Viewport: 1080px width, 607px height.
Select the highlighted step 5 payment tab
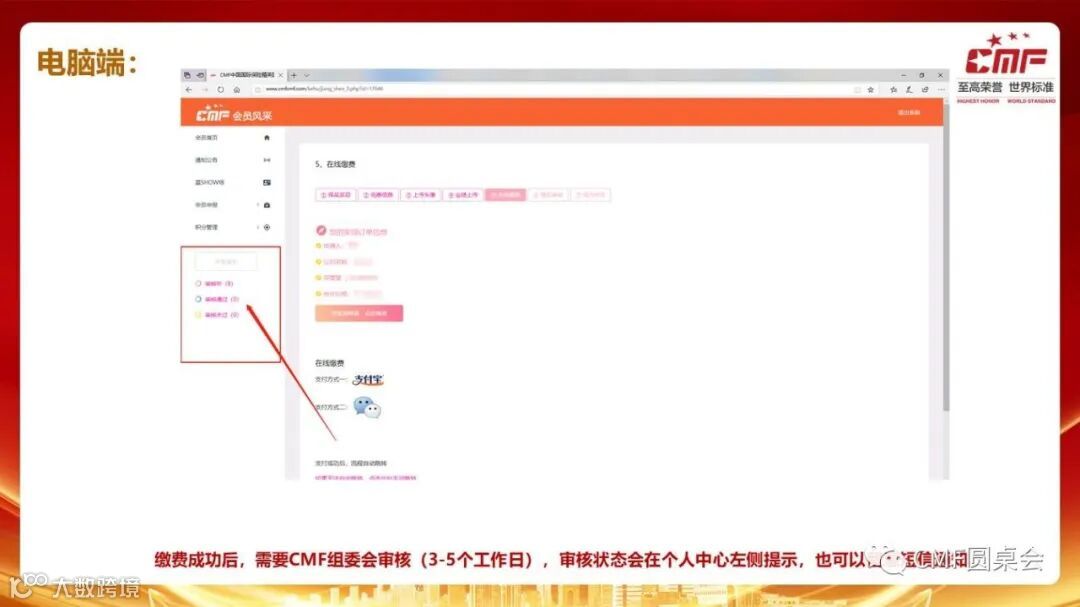pos(506,195)
